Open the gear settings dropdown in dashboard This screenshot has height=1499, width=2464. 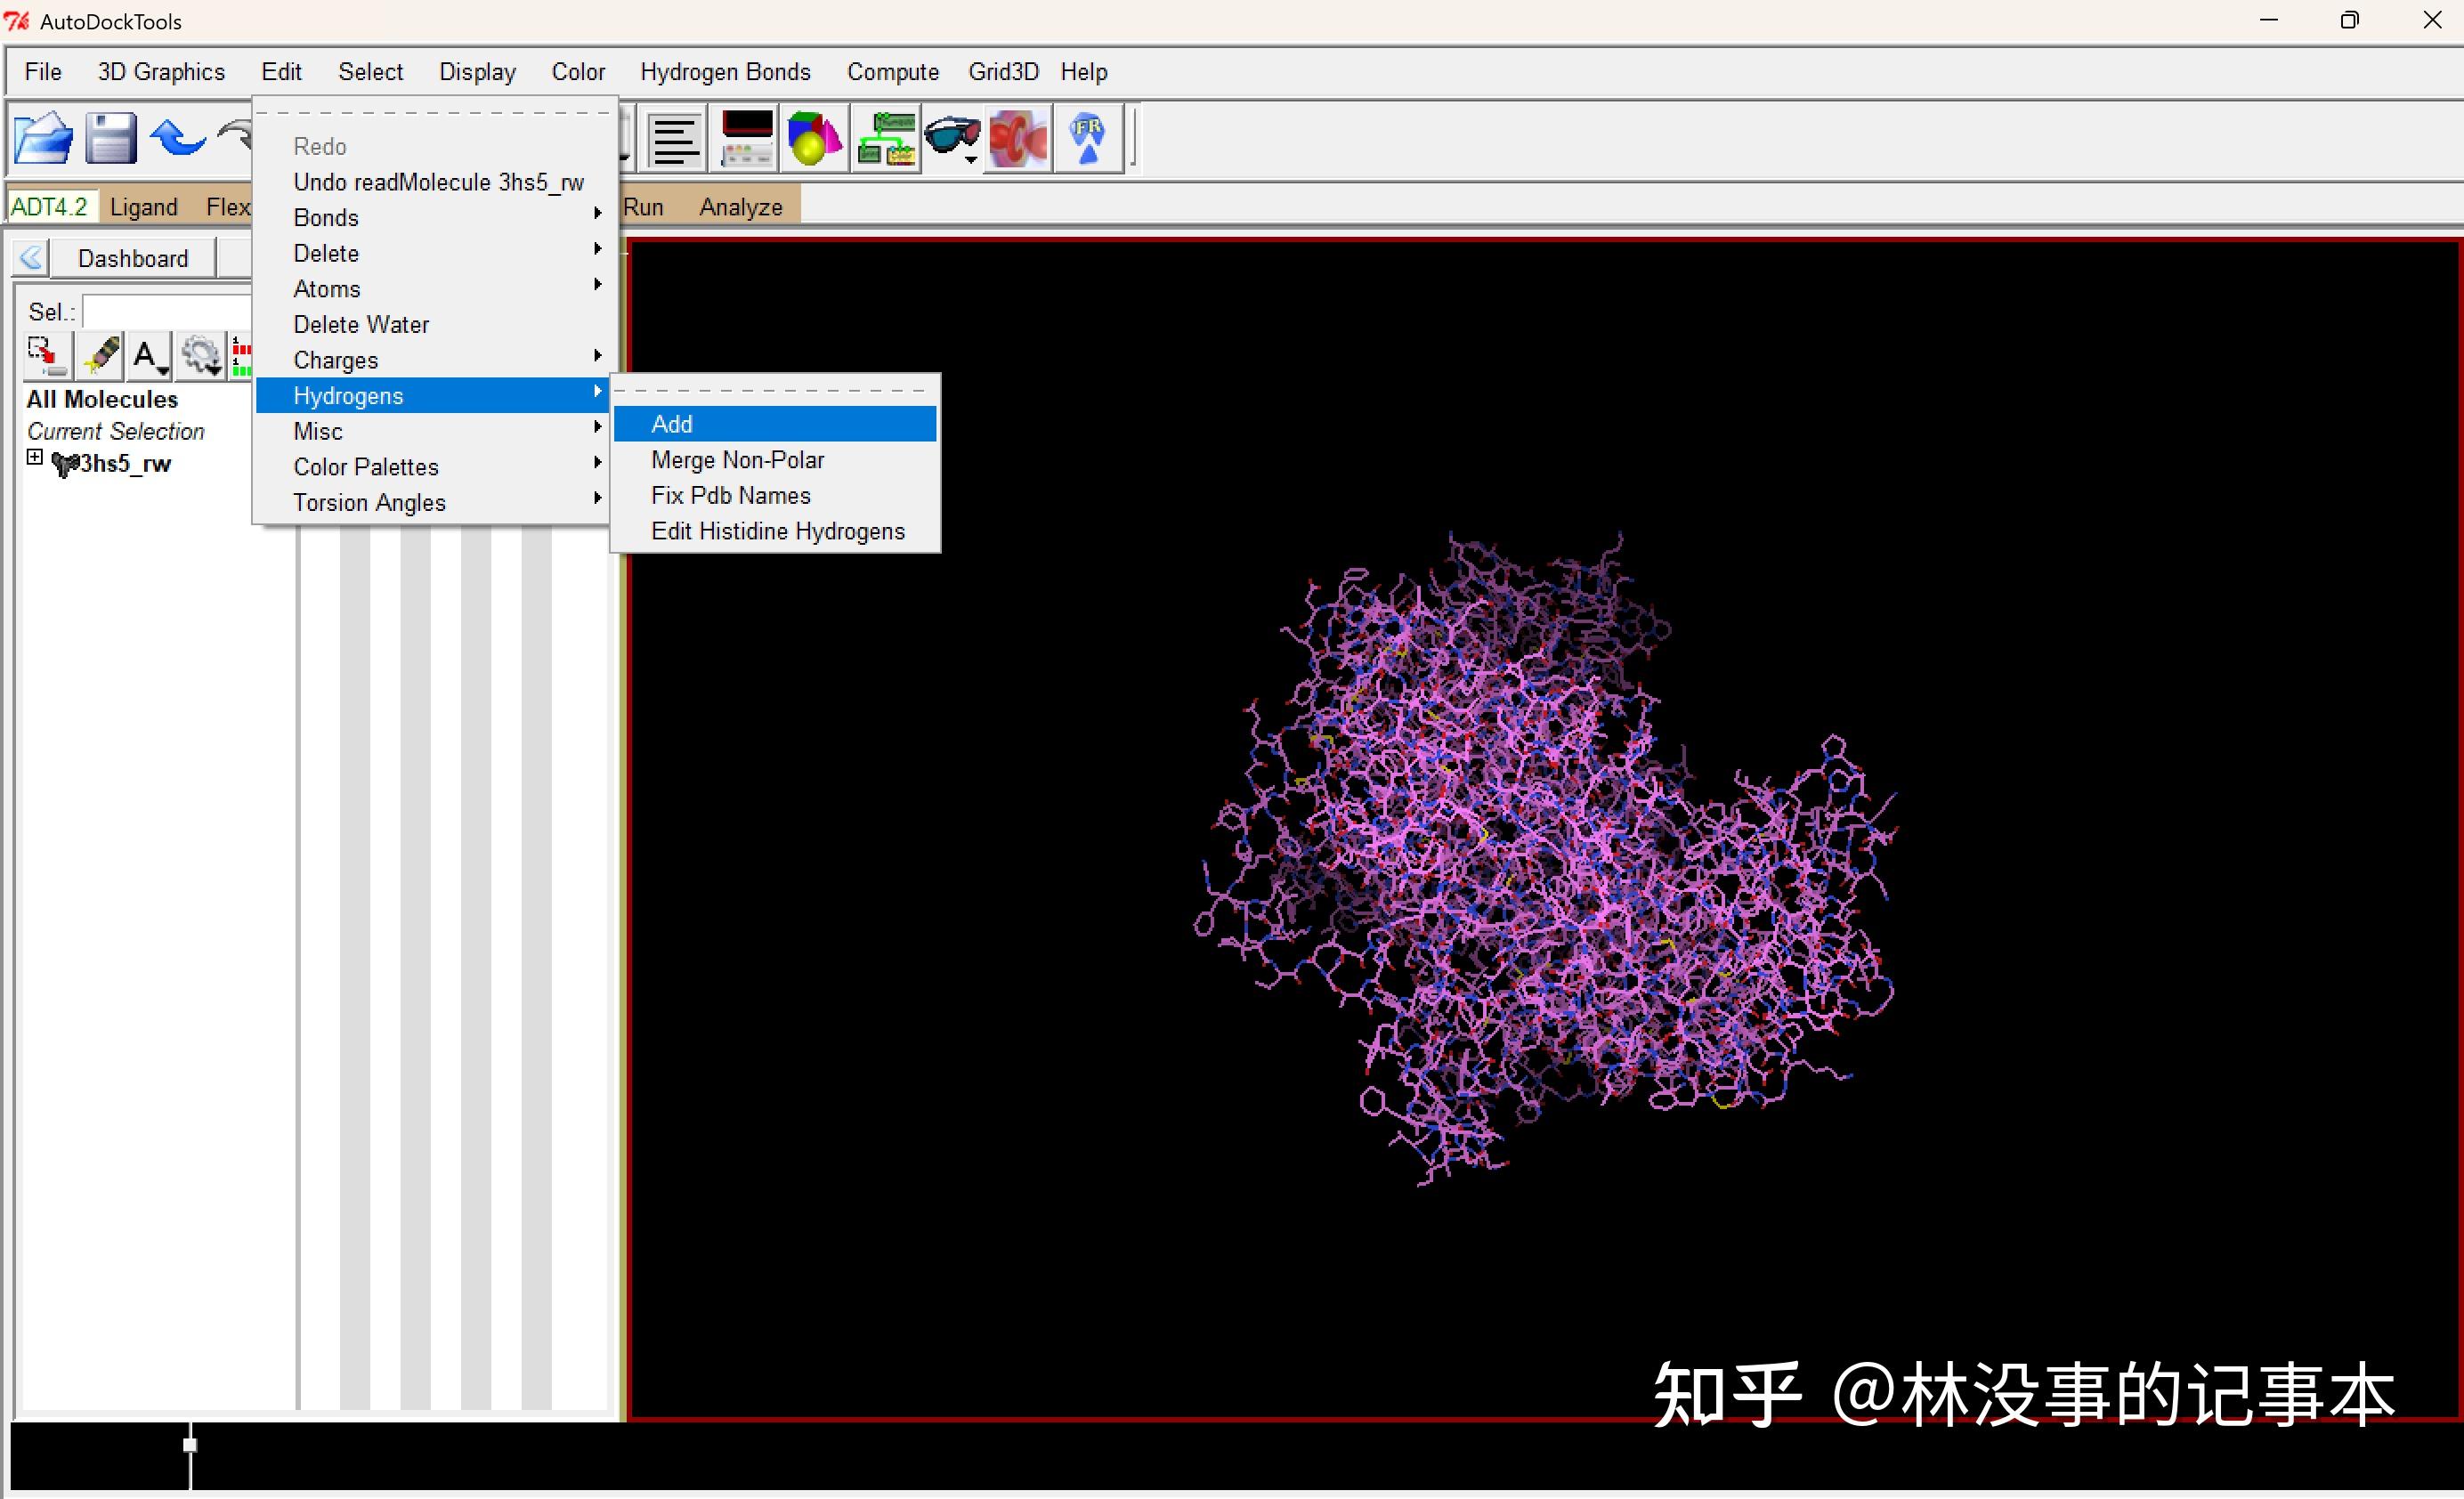click(202, 356)
